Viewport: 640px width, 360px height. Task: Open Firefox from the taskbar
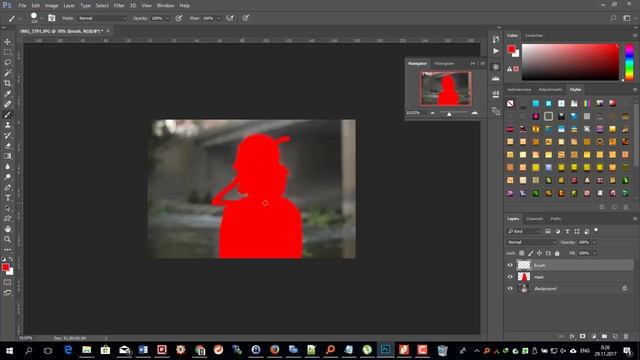274,350
